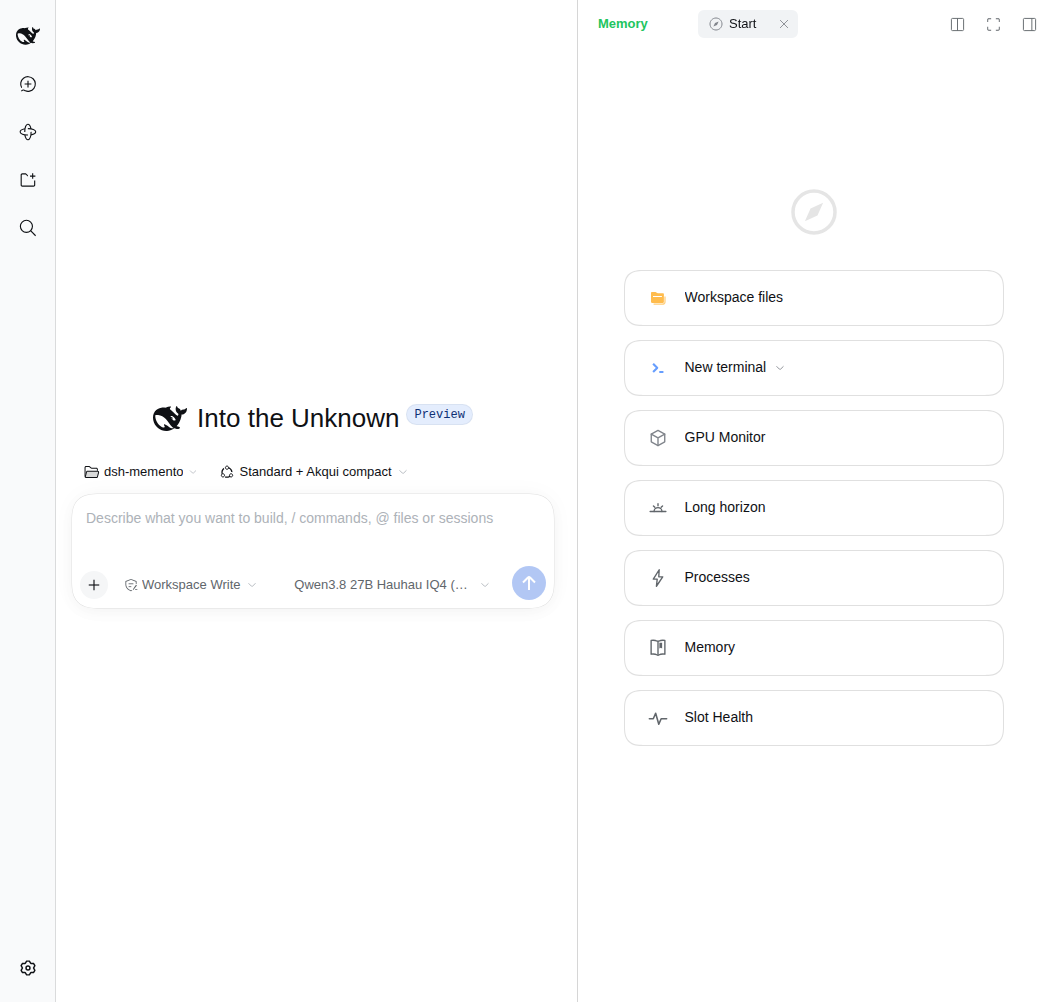The image size is (1049, 1002).
Task: Open search via magnifier icon
Action: [x=27, y=228]
